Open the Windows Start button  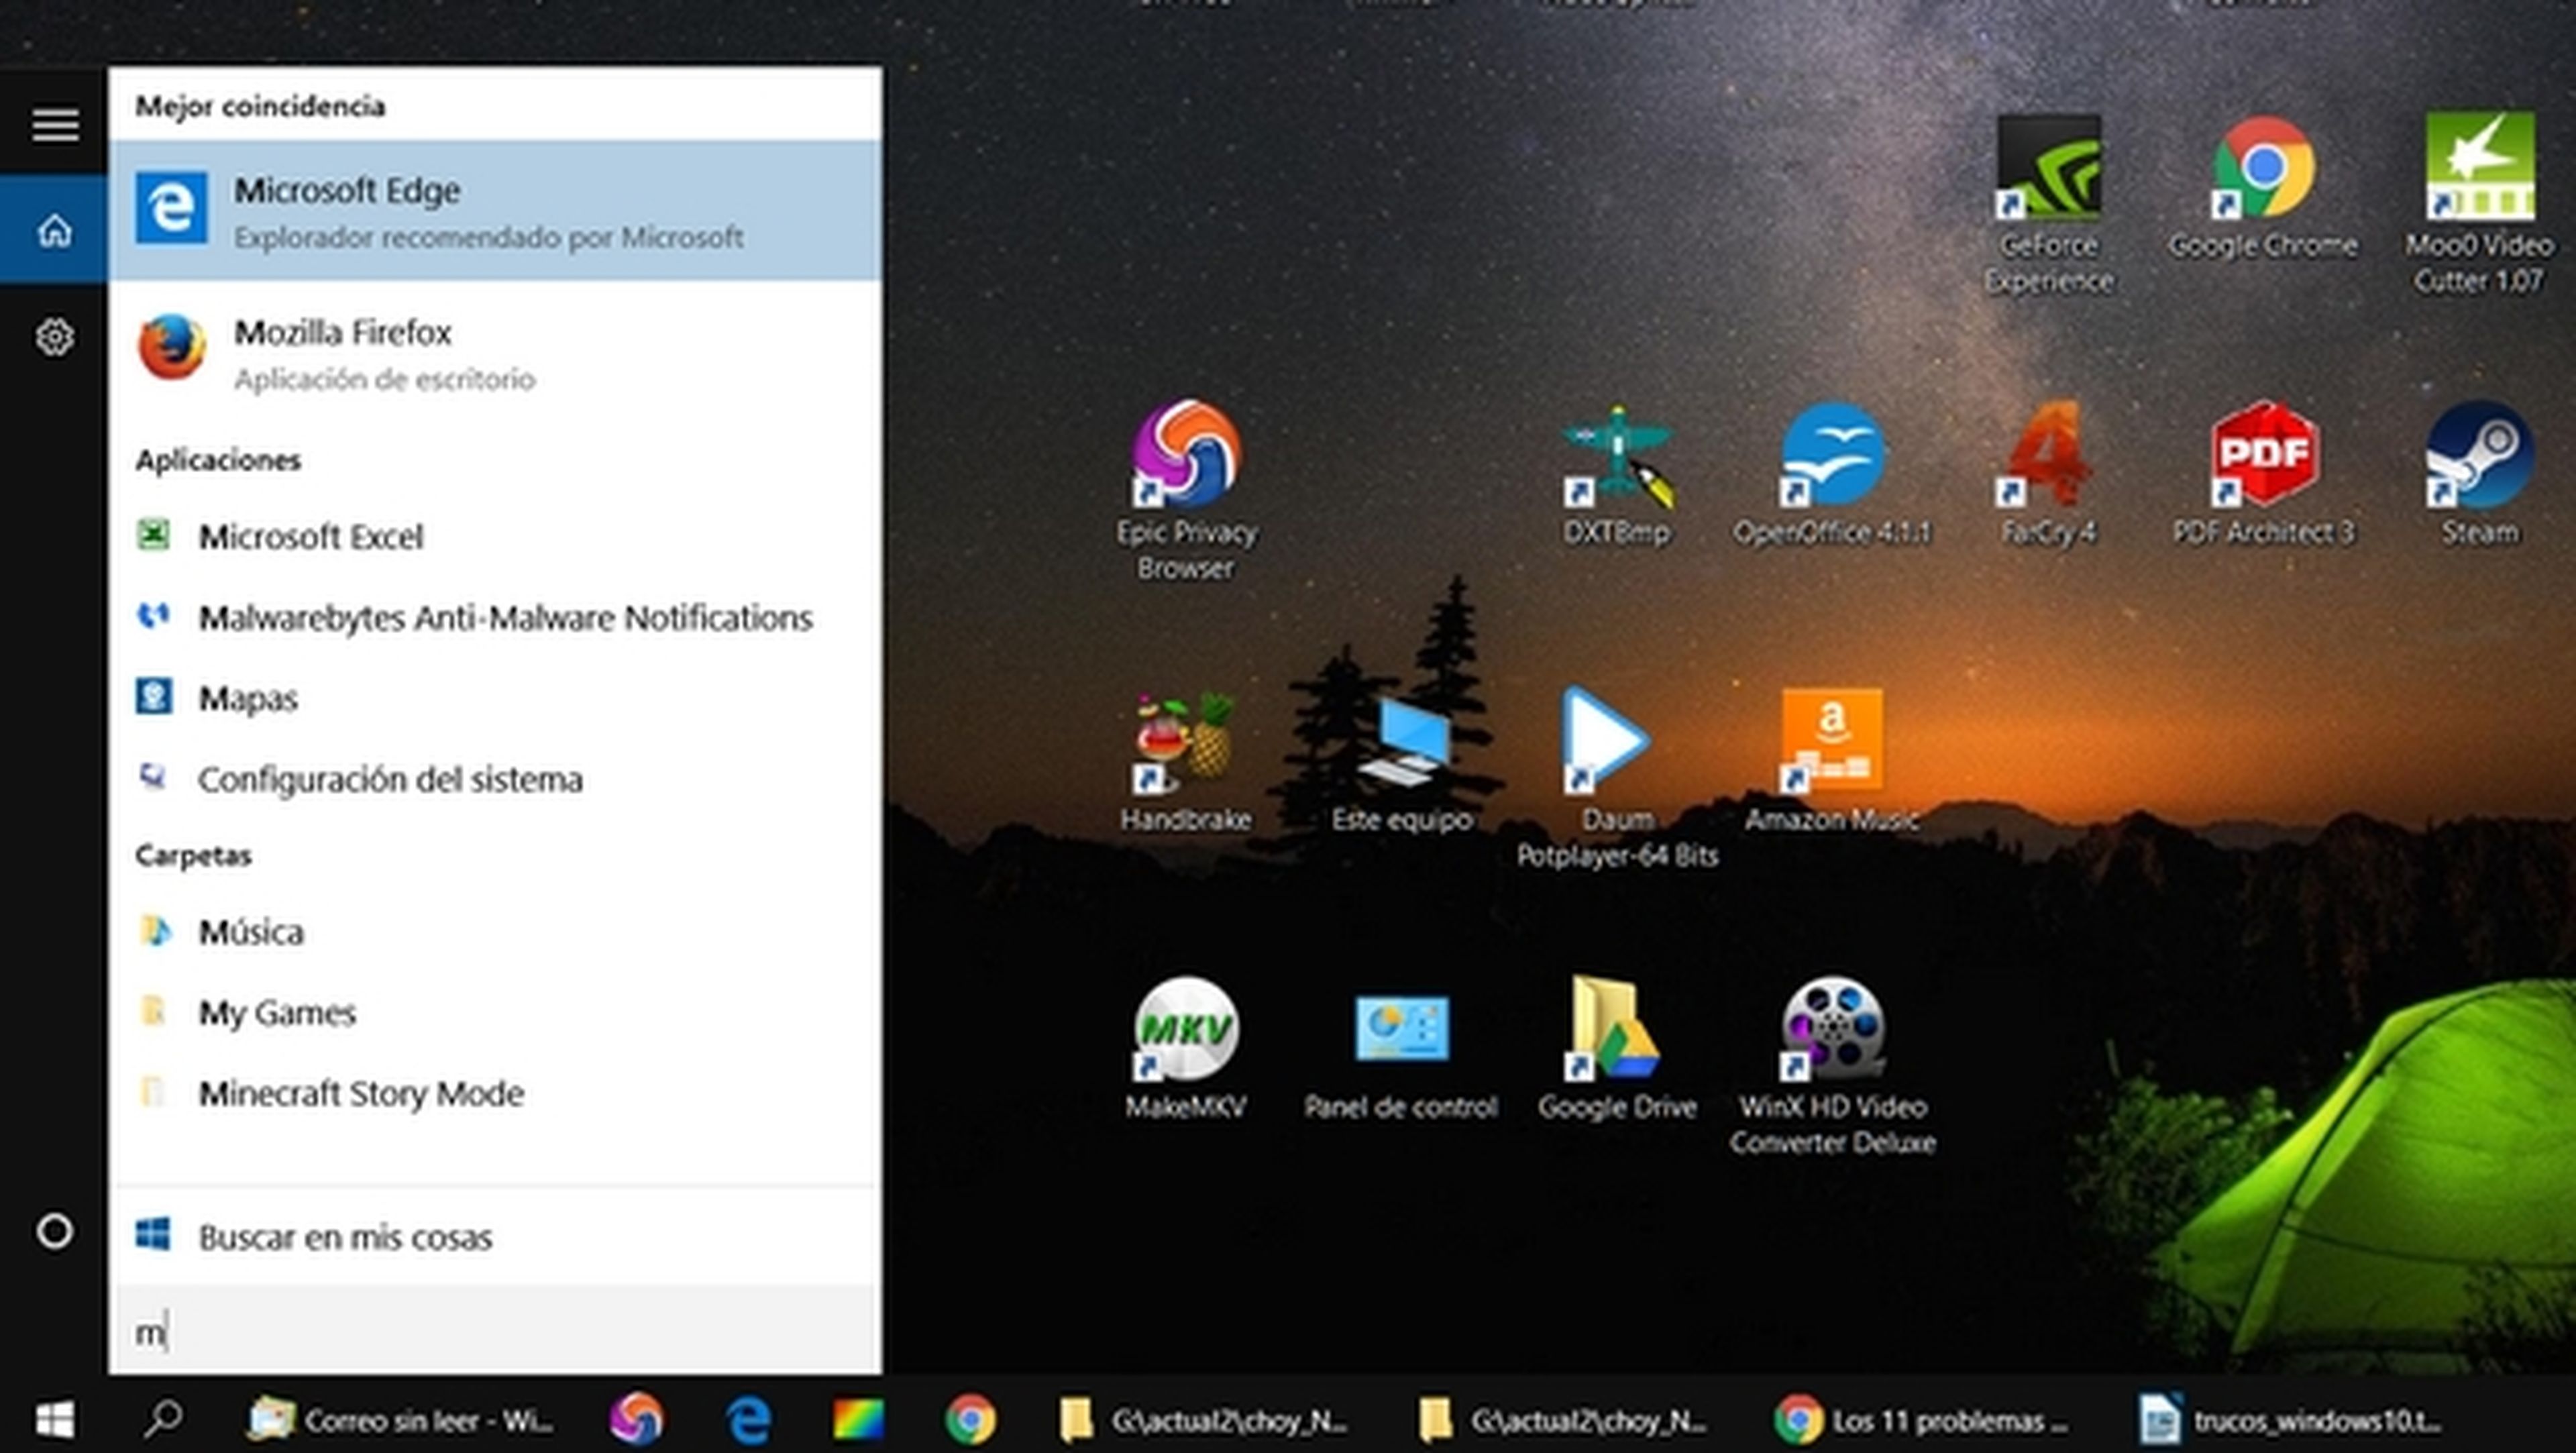tap(55, 1419)
